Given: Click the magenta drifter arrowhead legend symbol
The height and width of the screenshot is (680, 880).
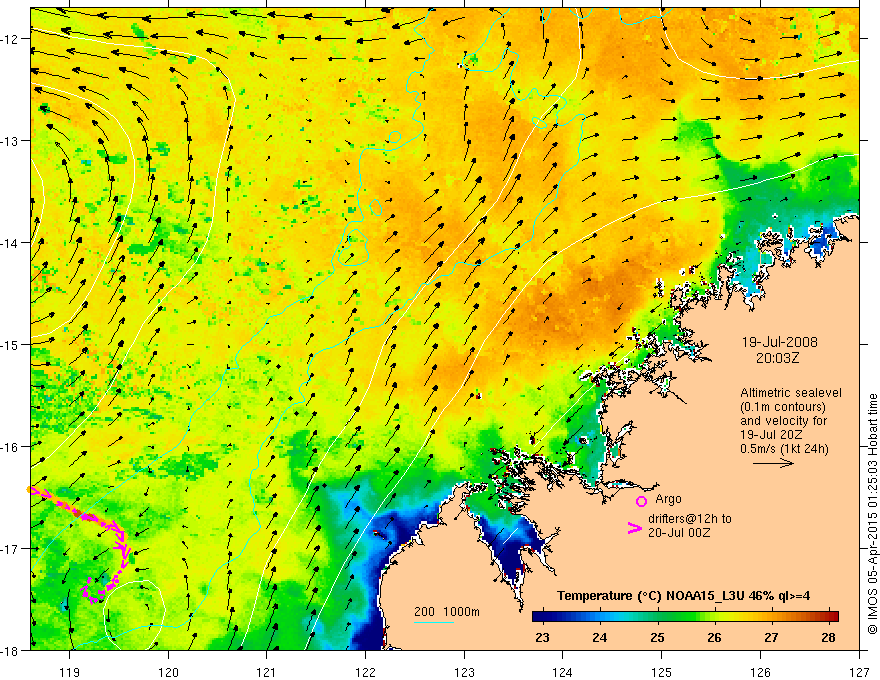Looking at the screenshot, I should click(634, 528).
